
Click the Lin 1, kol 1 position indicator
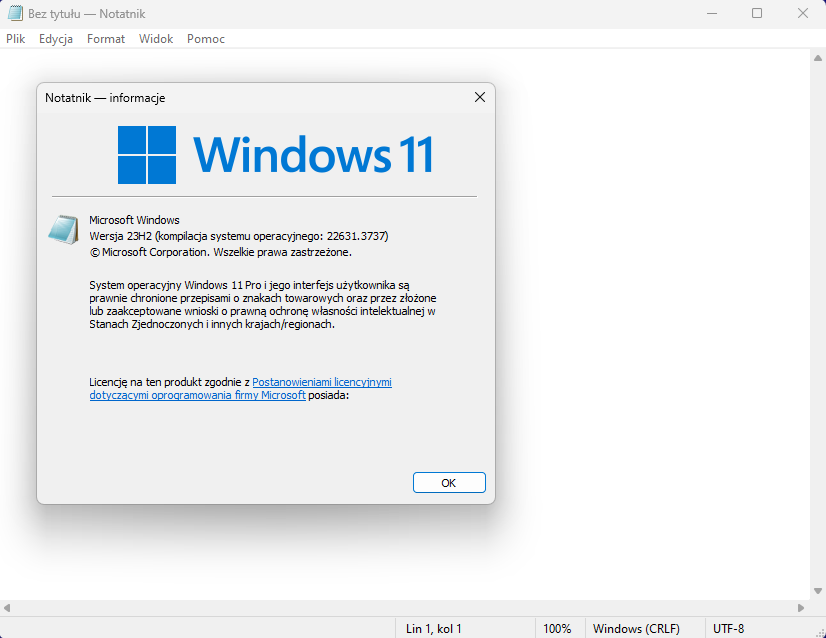click(x=434, y=629)
